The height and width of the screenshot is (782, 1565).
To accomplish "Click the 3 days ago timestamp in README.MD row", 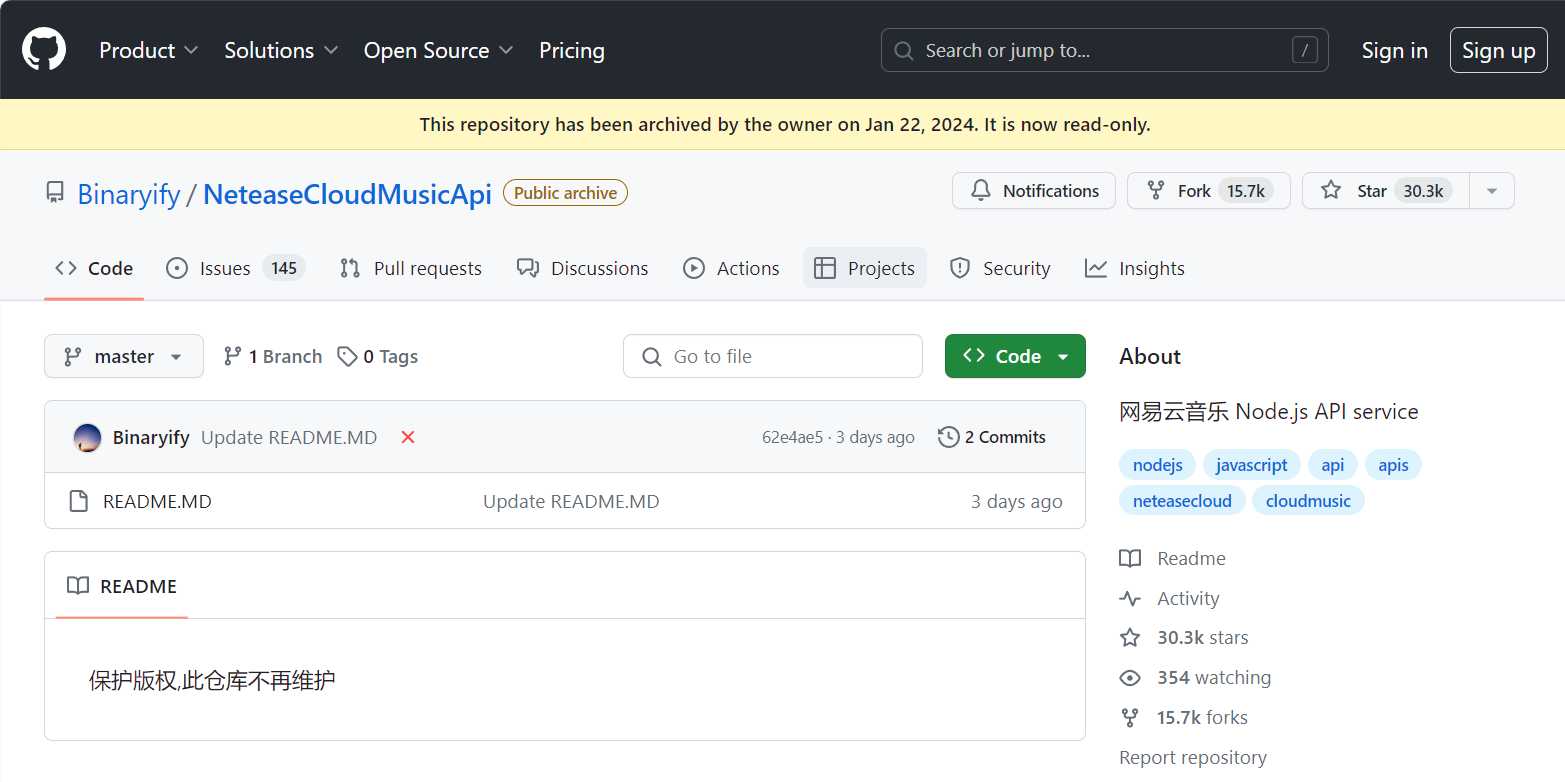I will [x=1016, y=501].
